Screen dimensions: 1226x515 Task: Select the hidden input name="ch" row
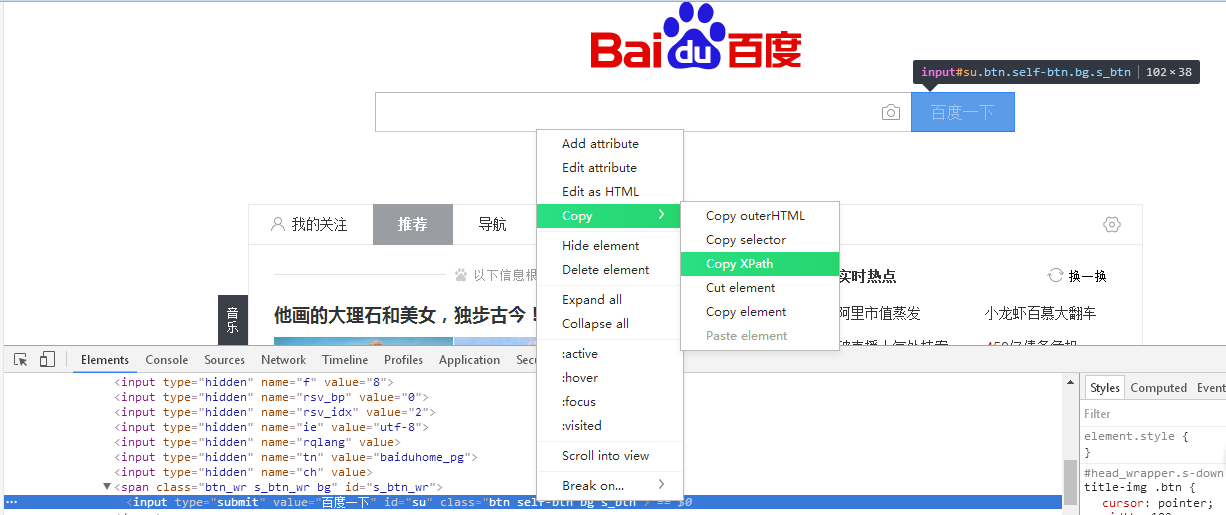[243, 472]
